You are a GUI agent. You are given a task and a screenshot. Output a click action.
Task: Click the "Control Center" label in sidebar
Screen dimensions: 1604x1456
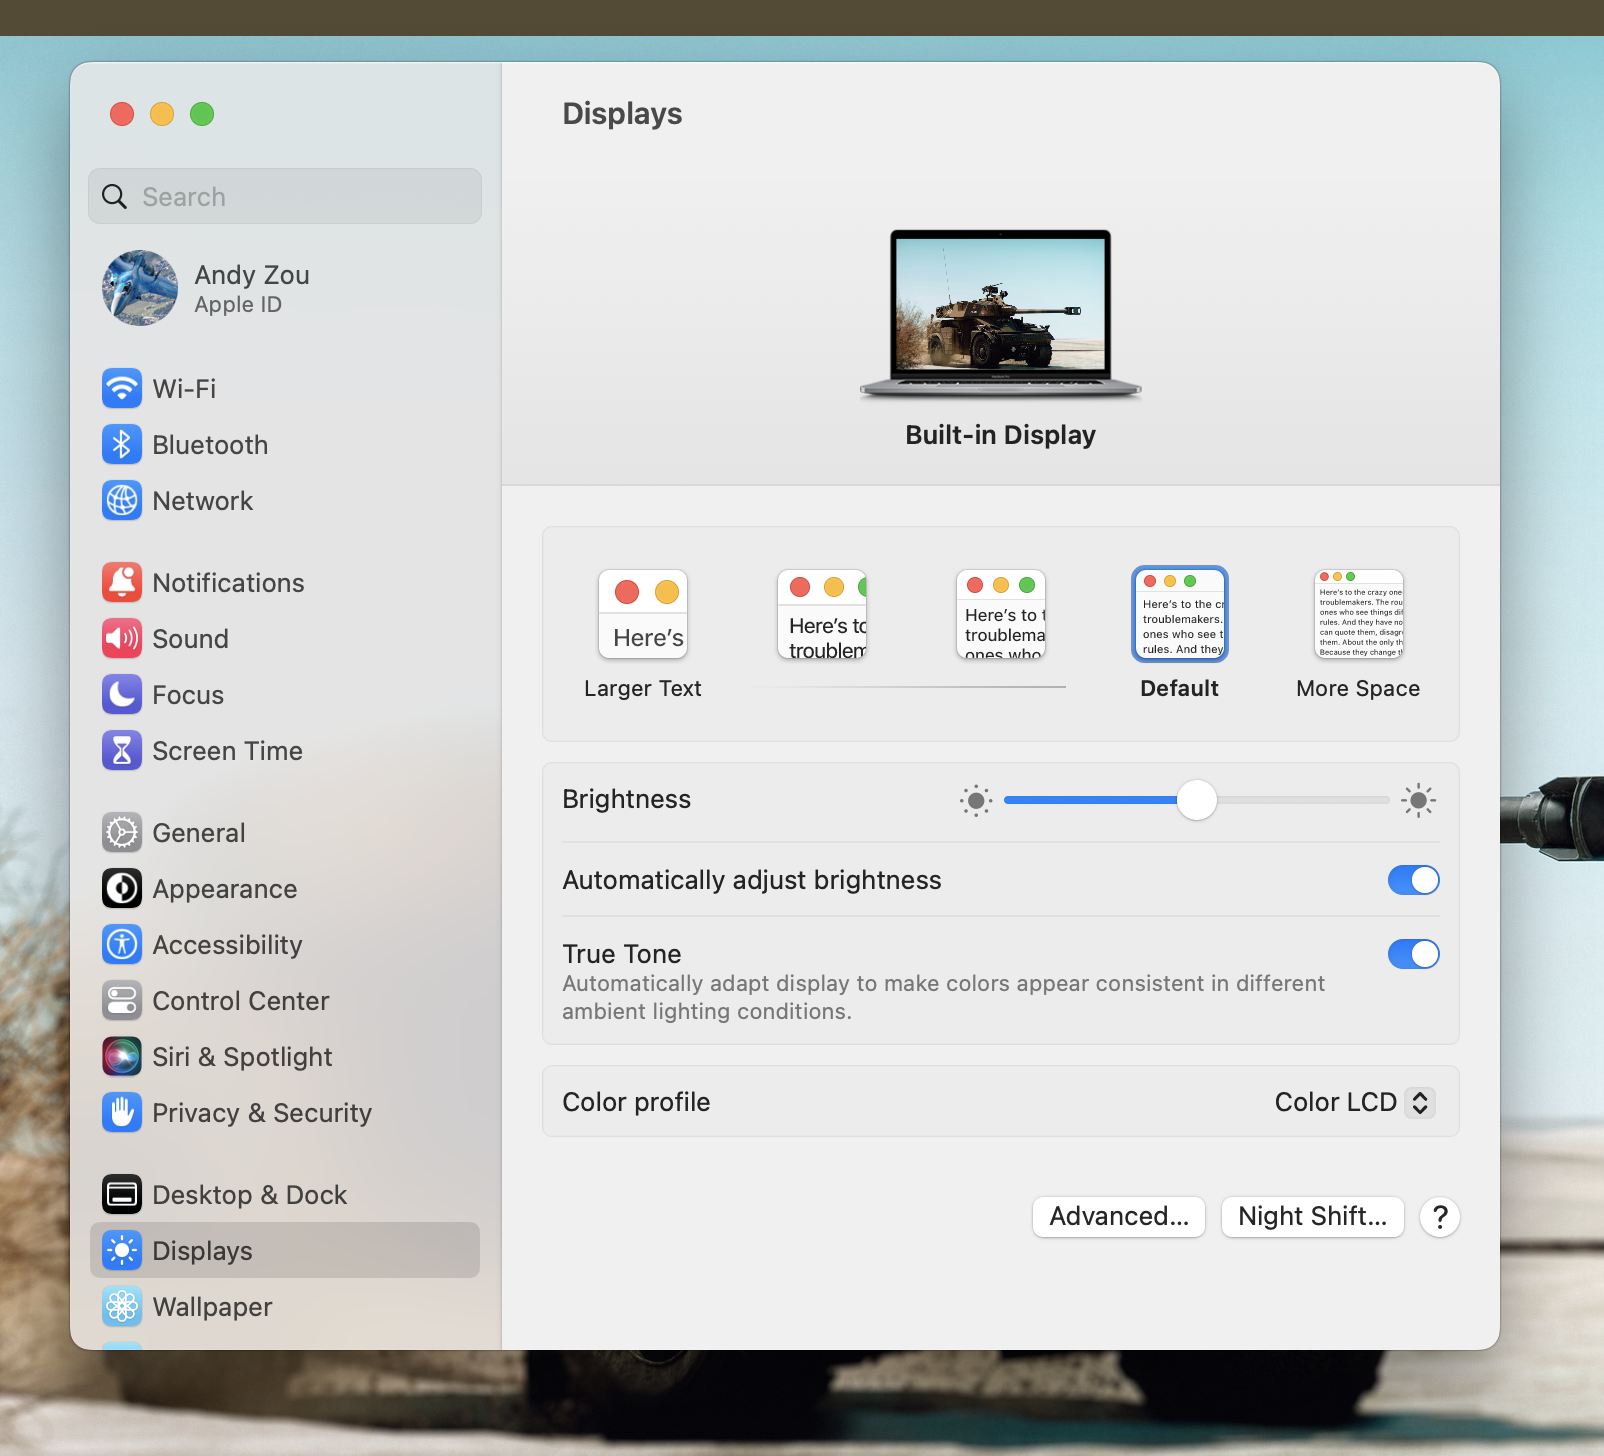tap(240, 1000)
